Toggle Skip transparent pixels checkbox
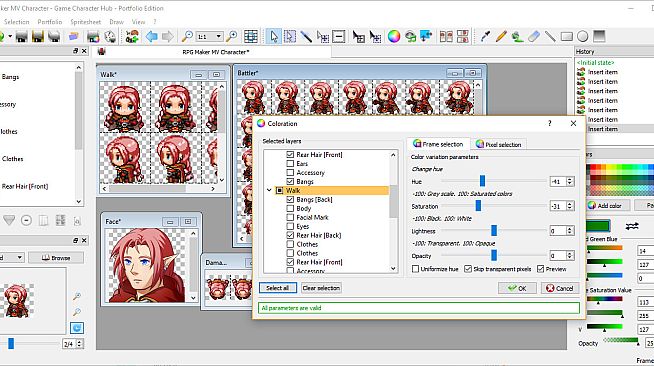 (x=468, y=269)
